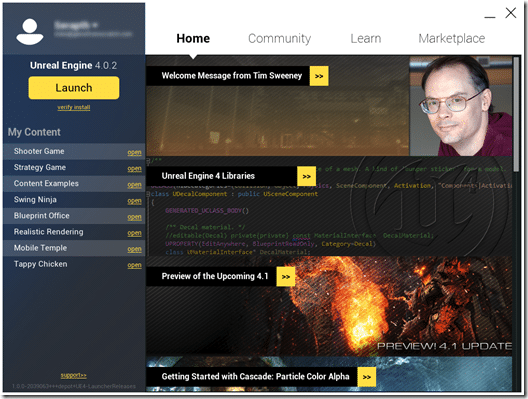The height and width of the screenshot is (399, 528).
Task: Open arrow button for Preview of the Upcoming 4.1
Action: pyautogui.click(x=286, y=277)
